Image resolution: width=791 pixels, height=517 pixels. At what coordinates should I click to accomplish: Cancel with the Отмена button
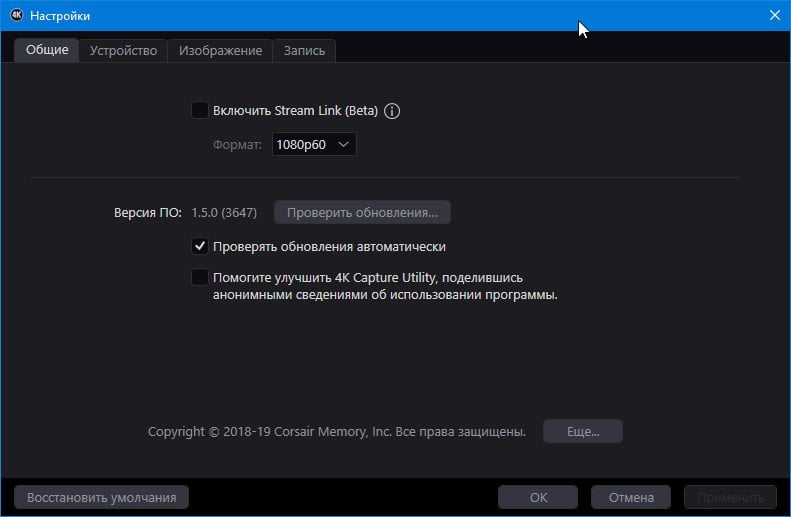point(631,497)
